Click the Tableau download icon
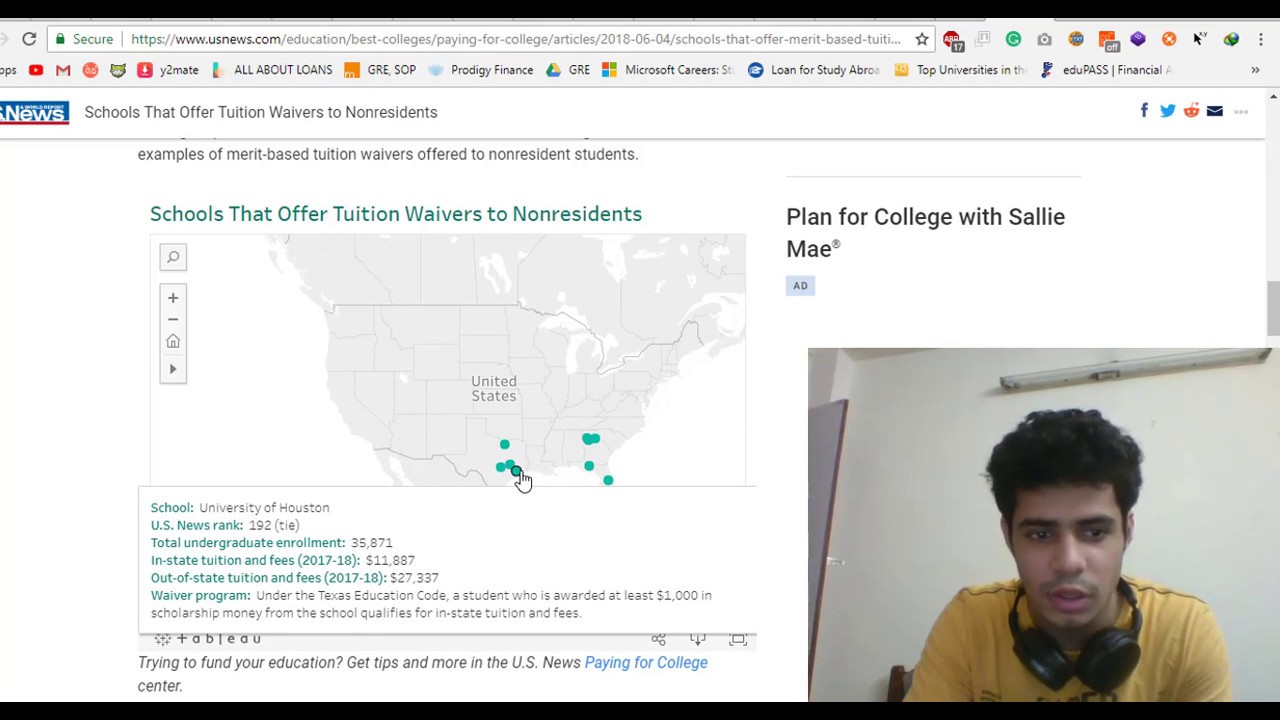Viewport: 1280px width, 720px height. click(x=698, y=639)
